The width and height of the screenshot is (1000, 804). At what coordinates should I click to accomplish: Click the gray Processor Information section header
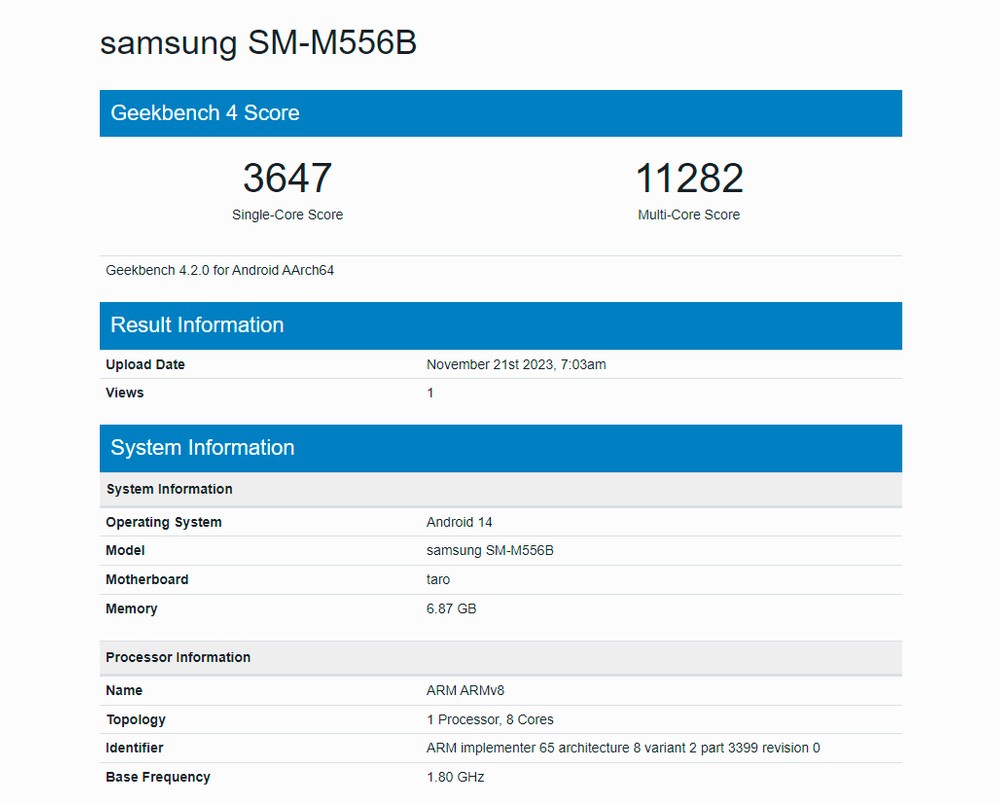pyautogui.click(x=500, y=657)
